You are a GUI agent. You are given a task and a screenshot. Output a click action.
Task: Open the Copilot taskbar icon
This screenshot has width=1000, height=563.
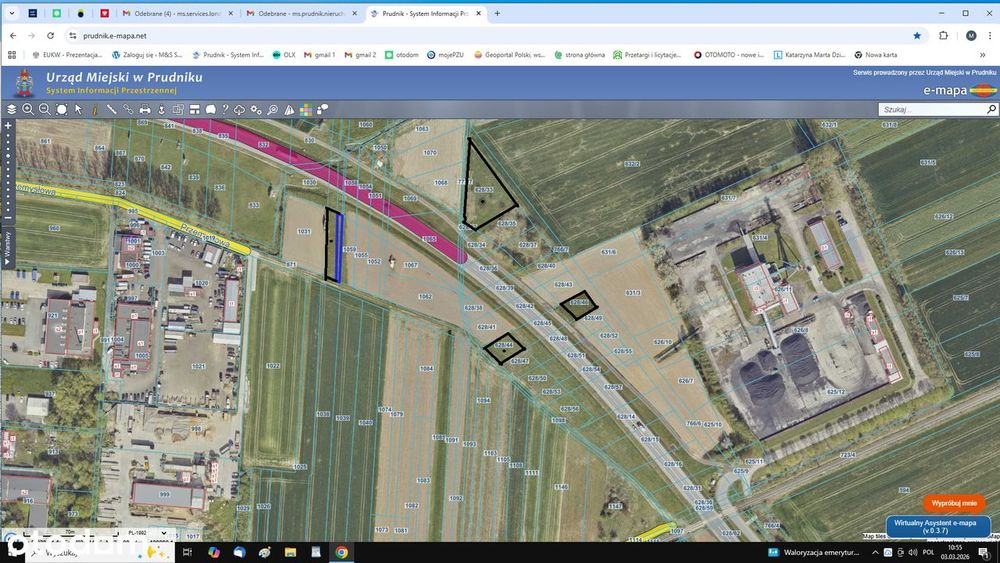214,552
